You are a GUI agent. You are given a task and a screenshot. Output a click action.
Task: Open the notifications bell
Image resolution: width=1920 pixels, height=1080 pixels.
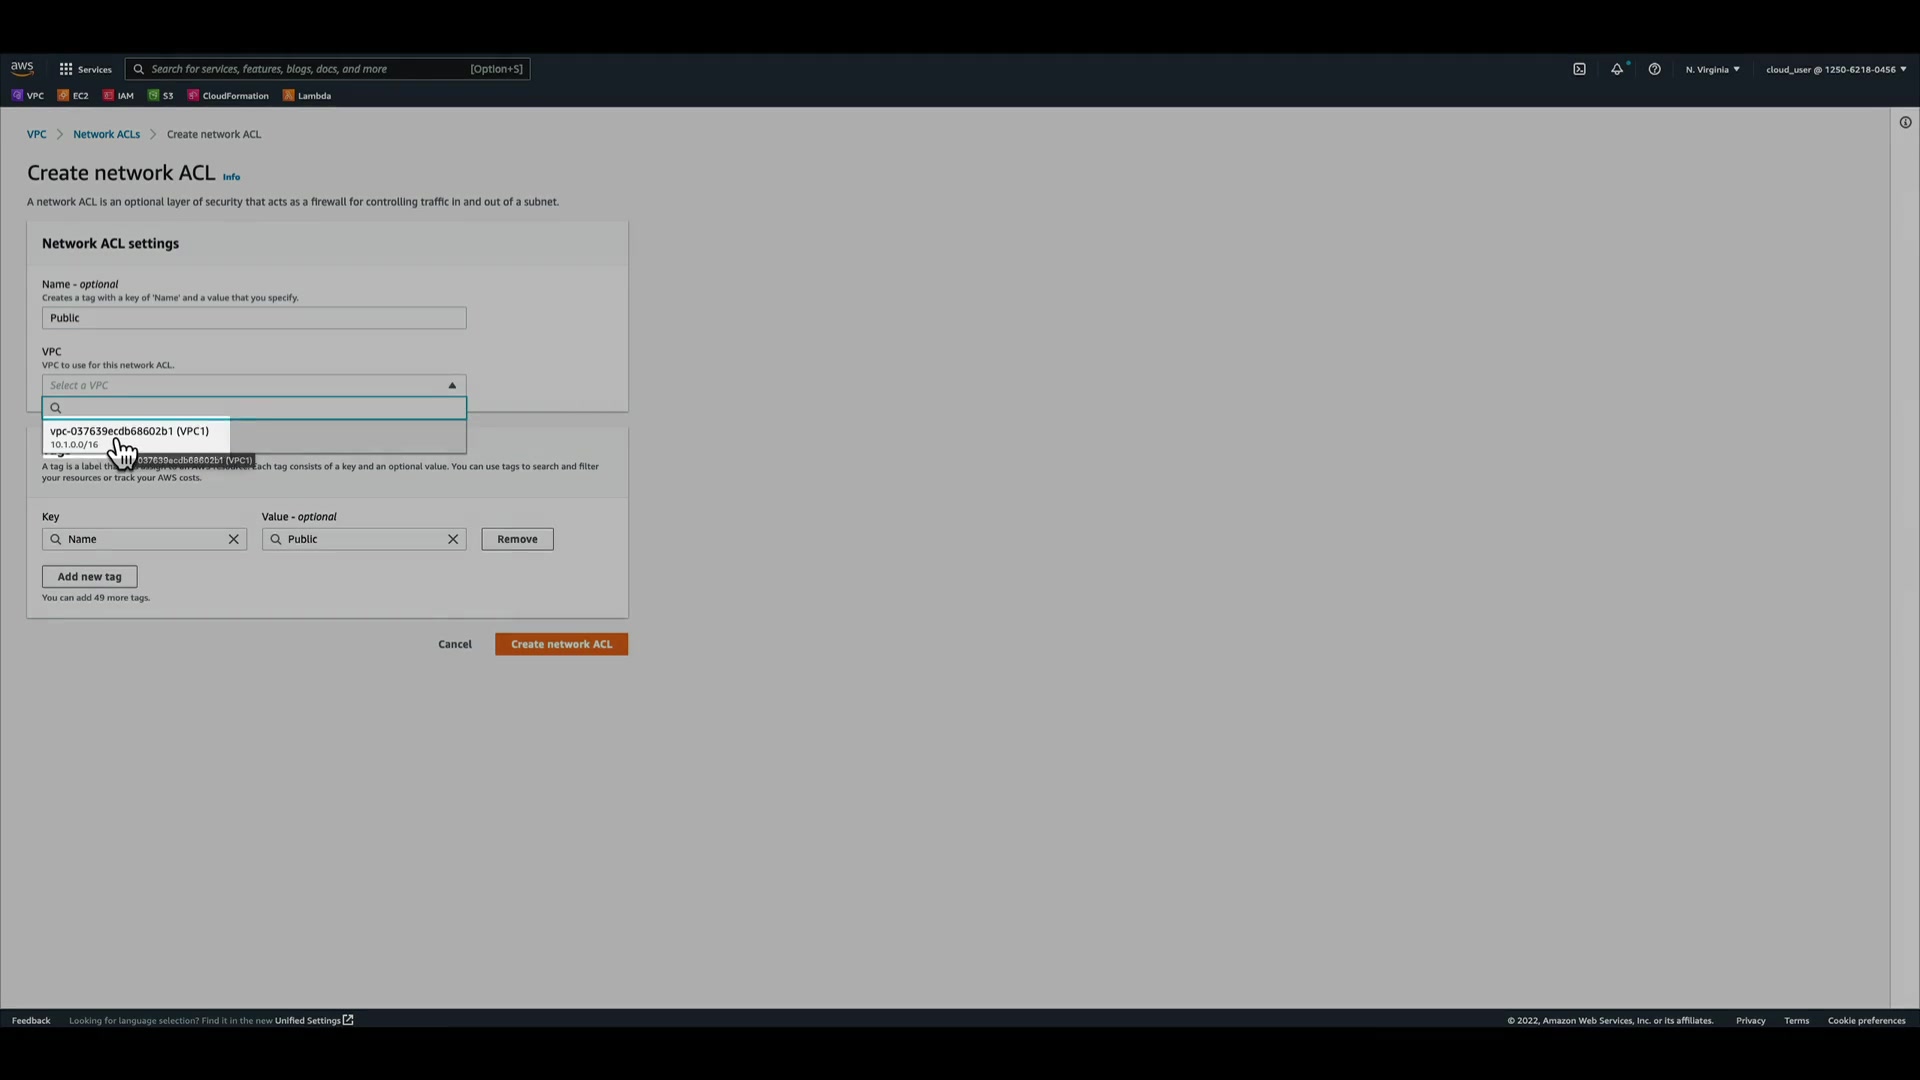[1617, 69]
